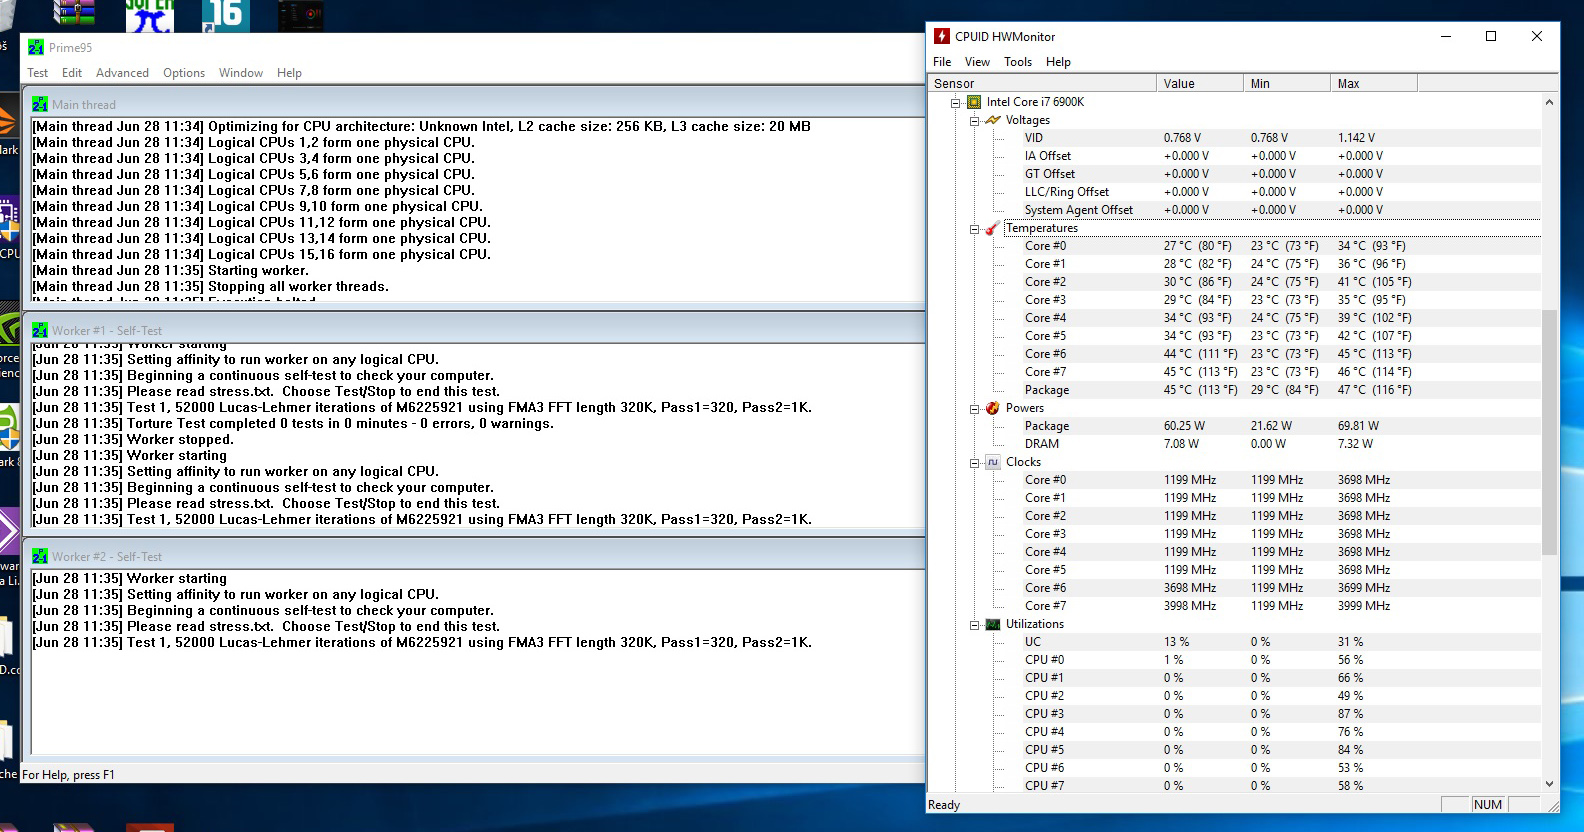Click the Prime95 title bar app icon

[36, 47]
